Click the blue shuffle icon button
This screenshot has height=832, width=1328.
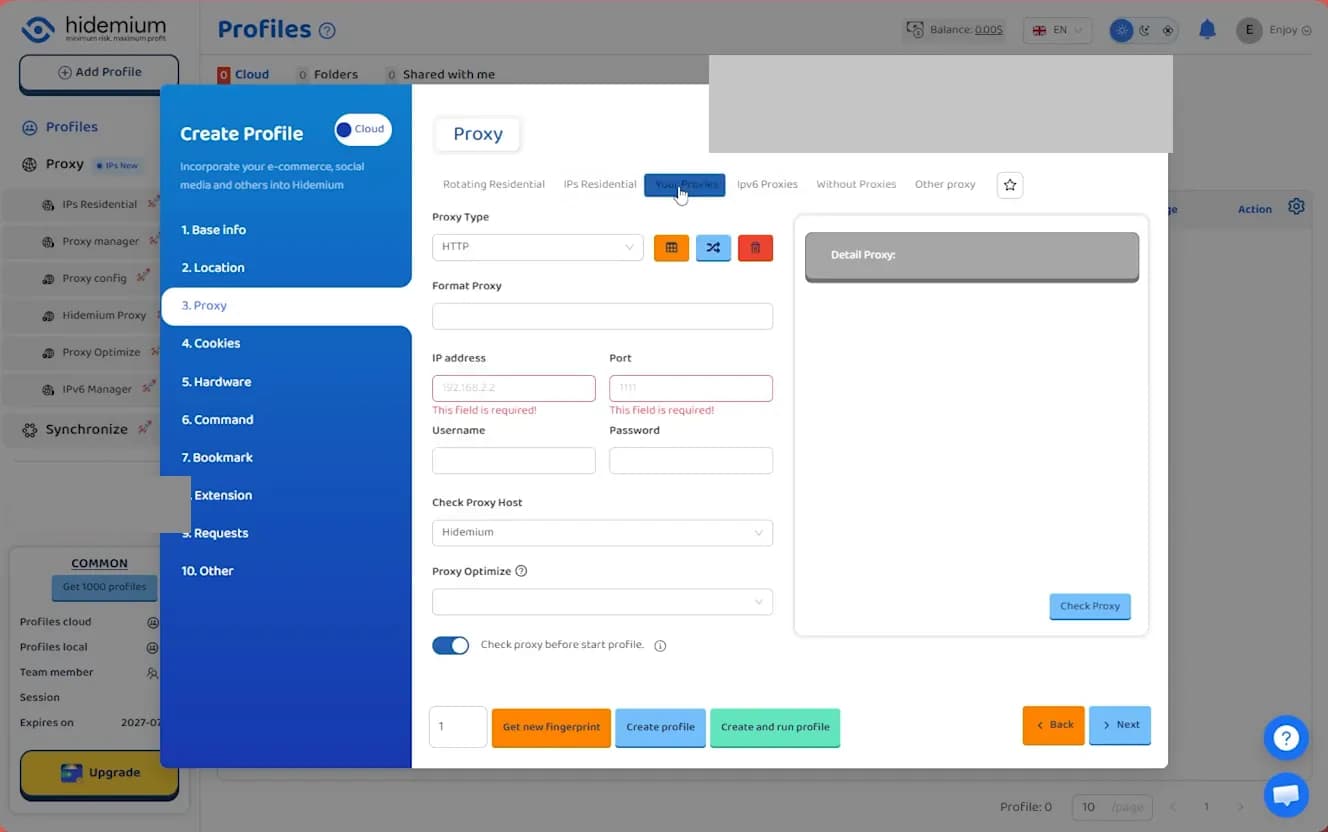[x=713, y=247]
